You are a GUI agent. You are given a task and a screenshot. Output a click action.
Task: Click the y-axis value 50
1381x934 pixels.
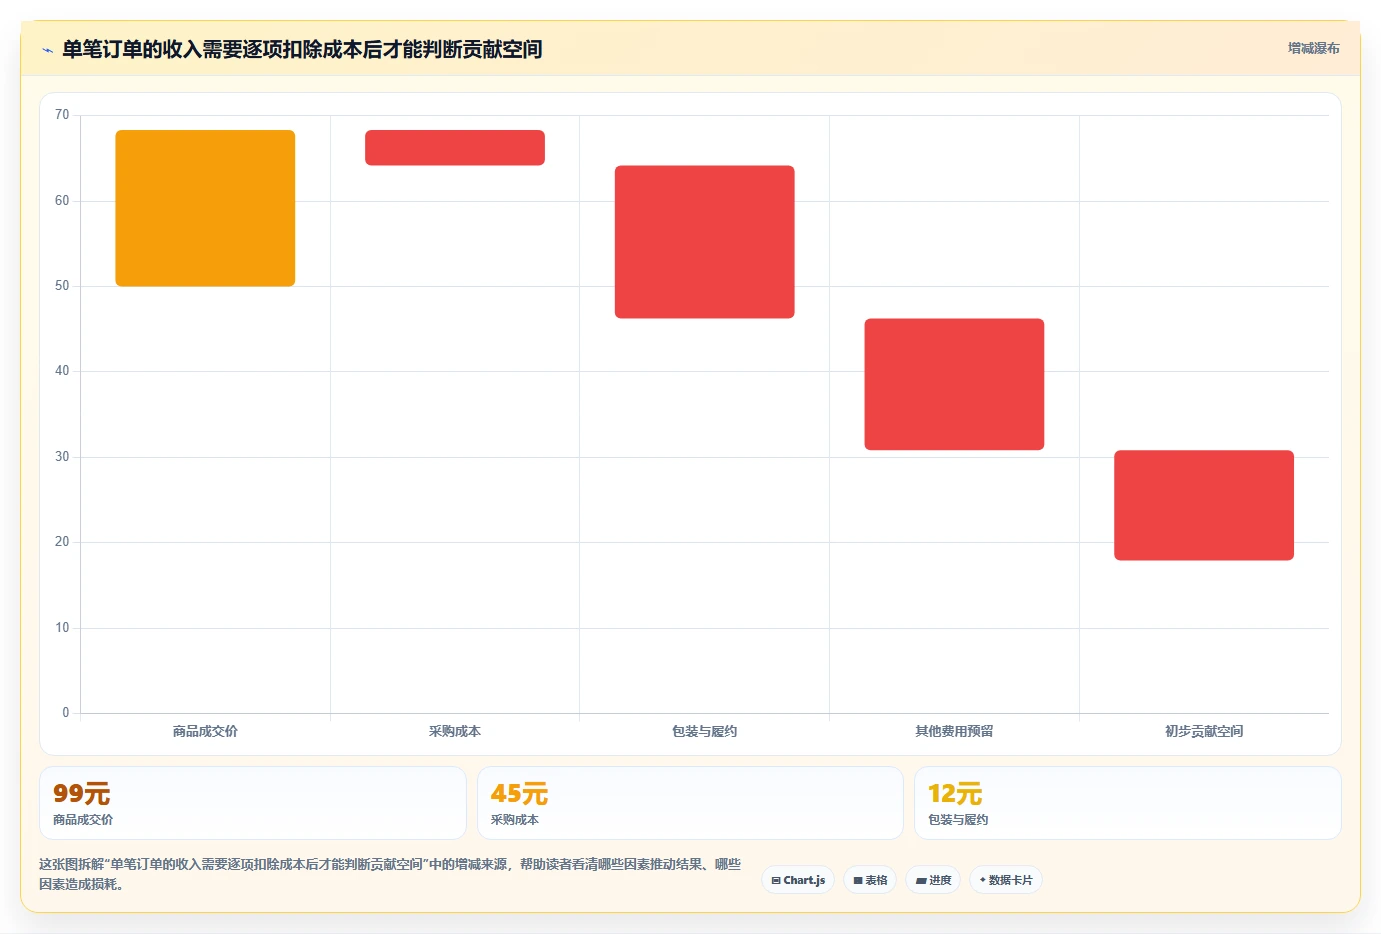[x=62, y=286]
